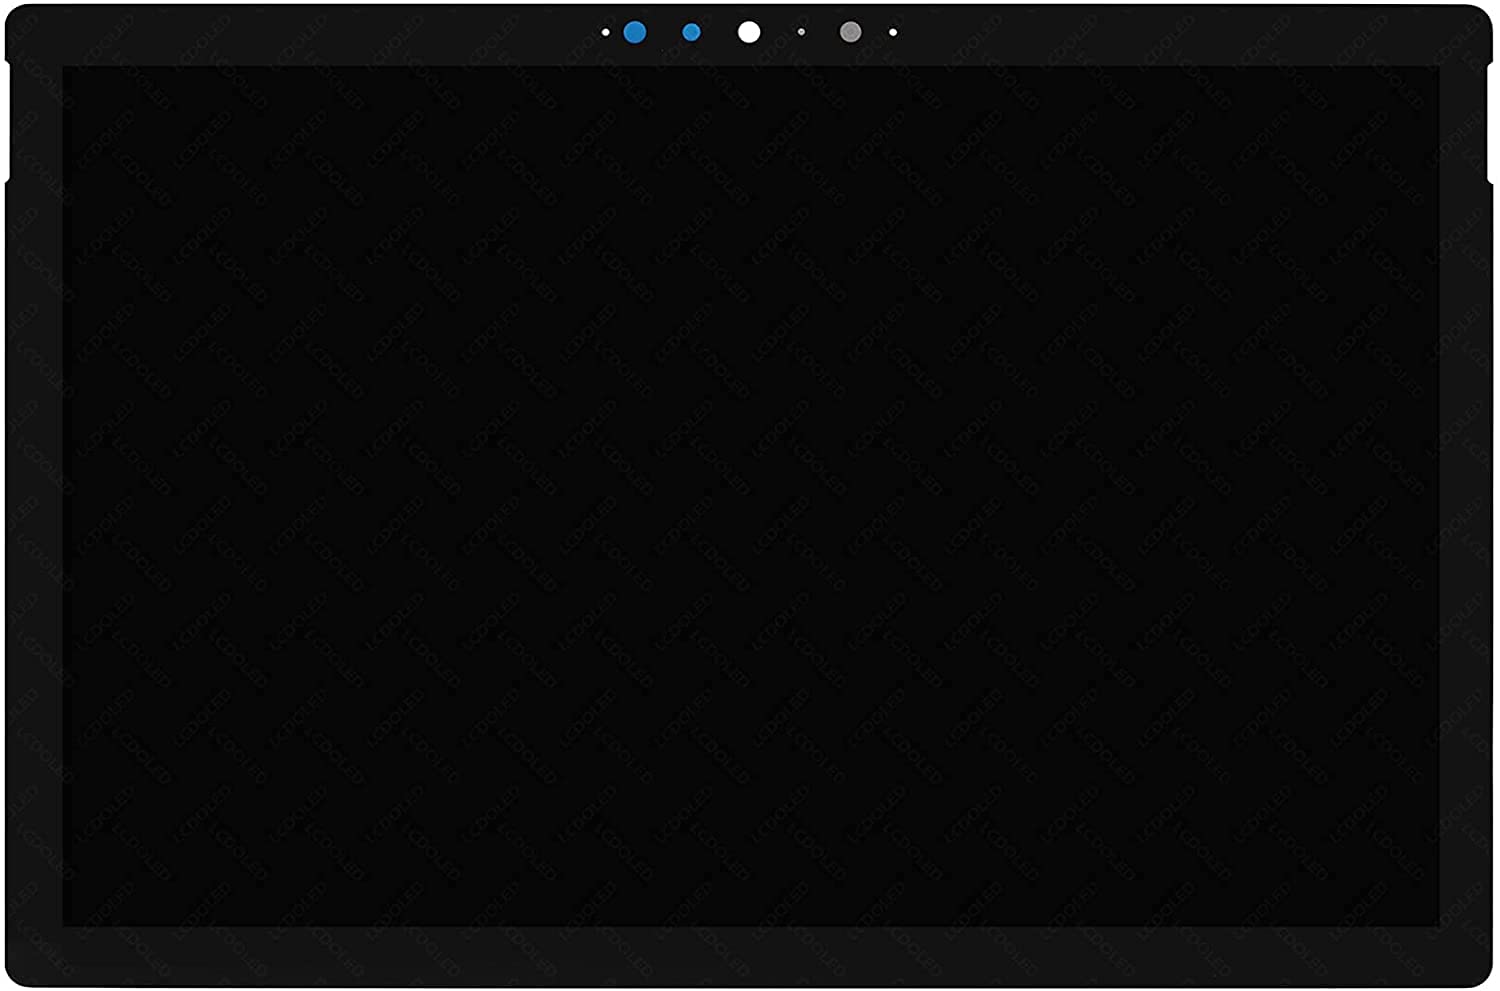1500x991 pixels.
Task: Click tiny white dot beside large blue circle
Action: coord(605,32)
